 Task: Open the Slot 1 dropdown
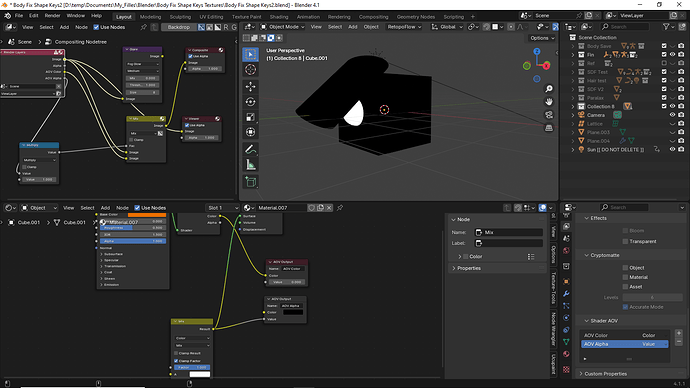point(223,208)
